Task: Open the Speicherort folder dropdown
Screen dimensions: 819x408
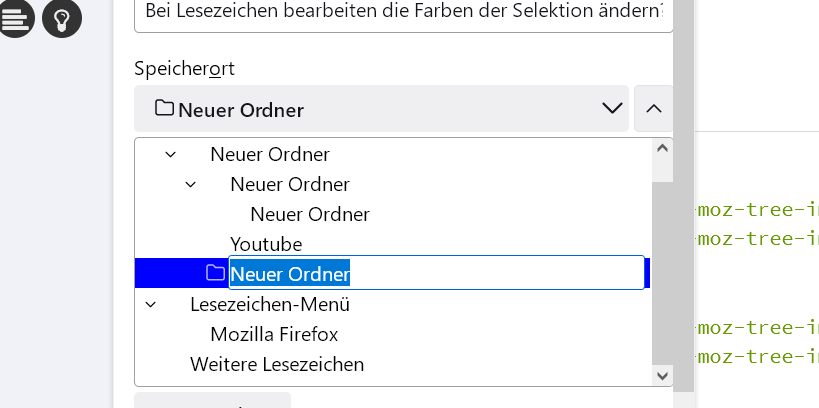Action: click(381, 108)
